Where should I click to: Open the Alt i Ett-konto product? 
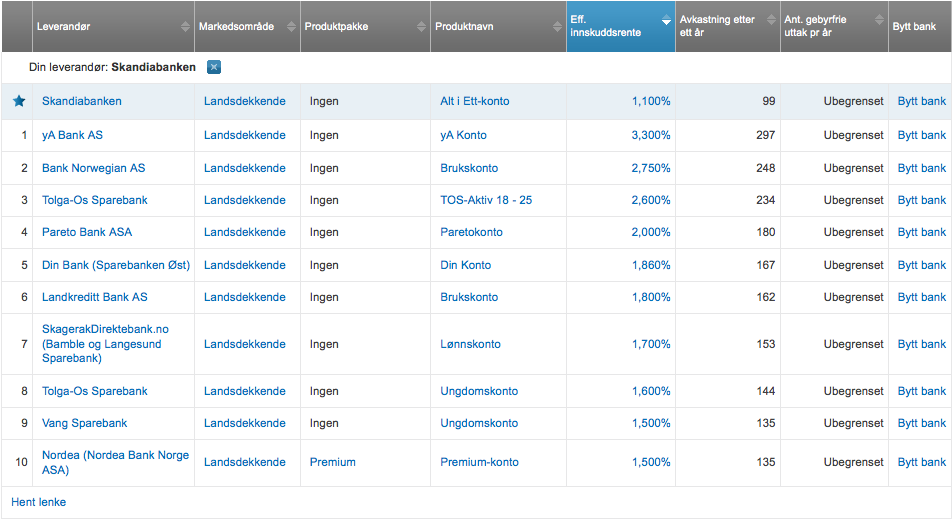(475, 101)
